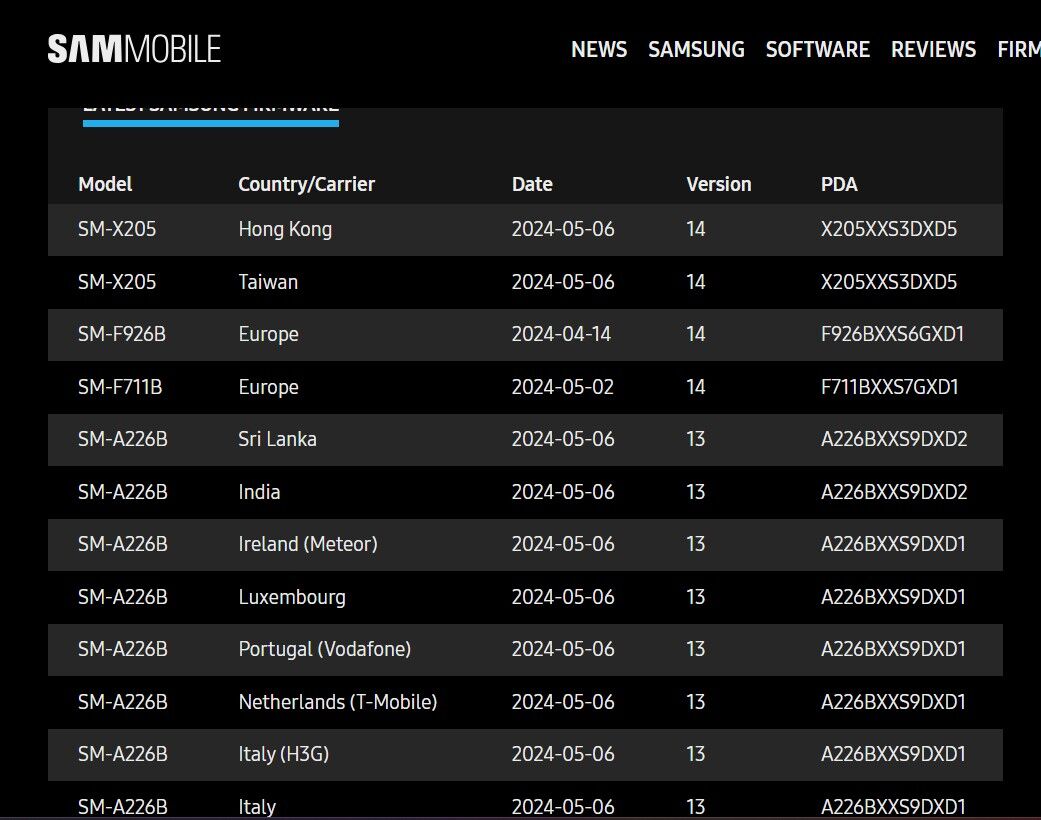Click PDA A226BXXS9DXD1 in Portugal row
Viewport: 1041px width, 820px height.
pyautogui.click(x=893, y=649)
